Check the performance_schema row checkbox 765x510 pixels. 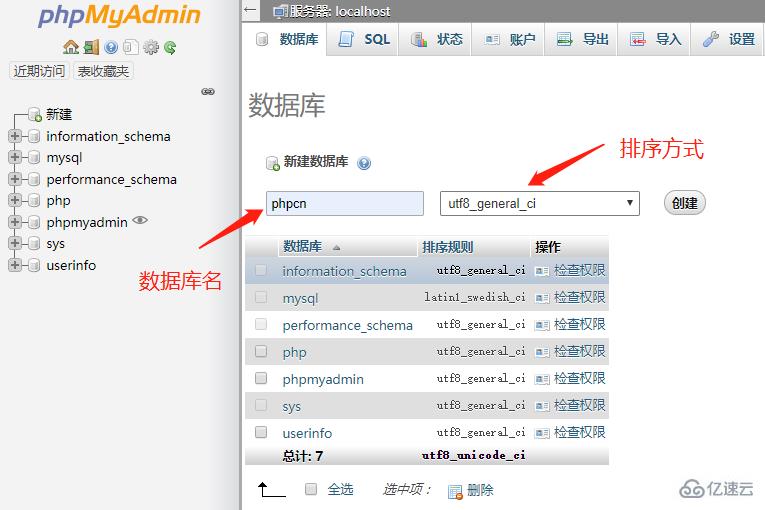click(261, 324)
